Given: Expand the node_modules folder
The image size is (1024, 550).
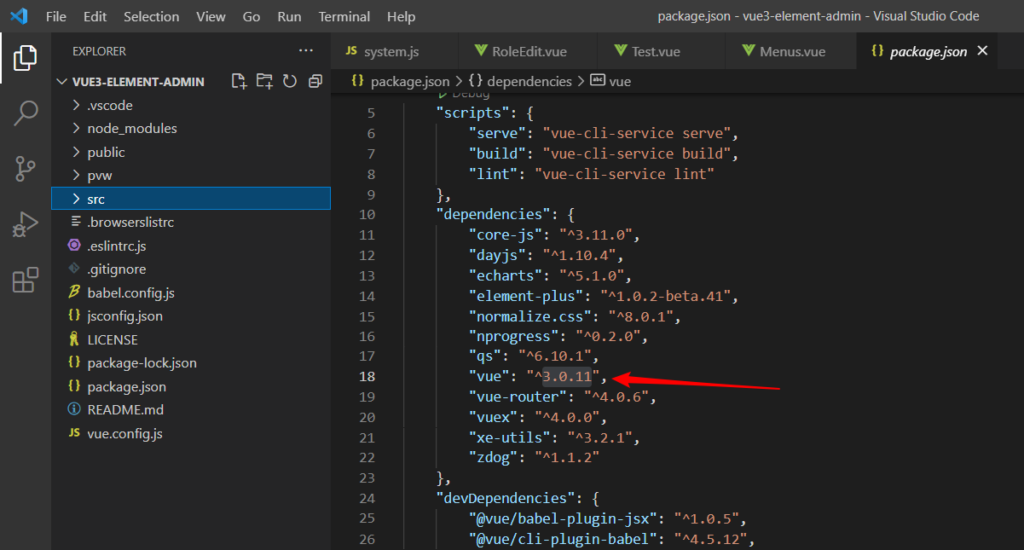Looking at the screenshot, I should tap(191, 129).
